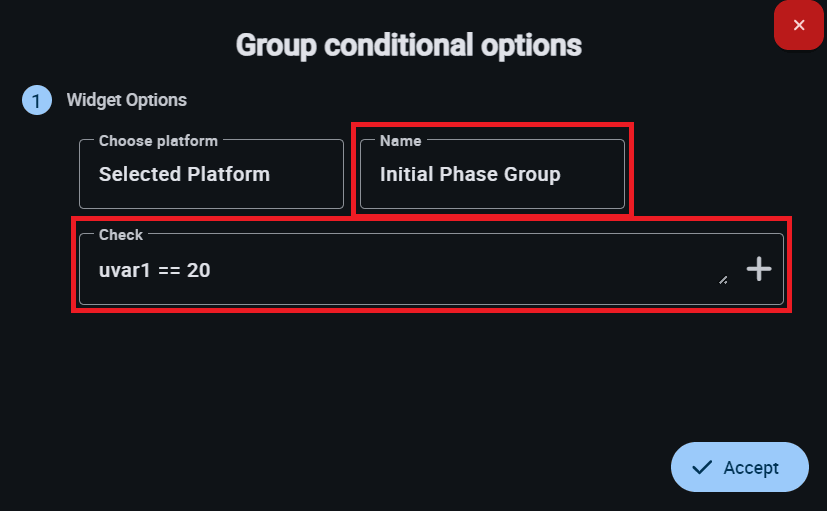827x511 pixels.
Task: Click the 'Choose platform' field label
Action: (158, 141)
